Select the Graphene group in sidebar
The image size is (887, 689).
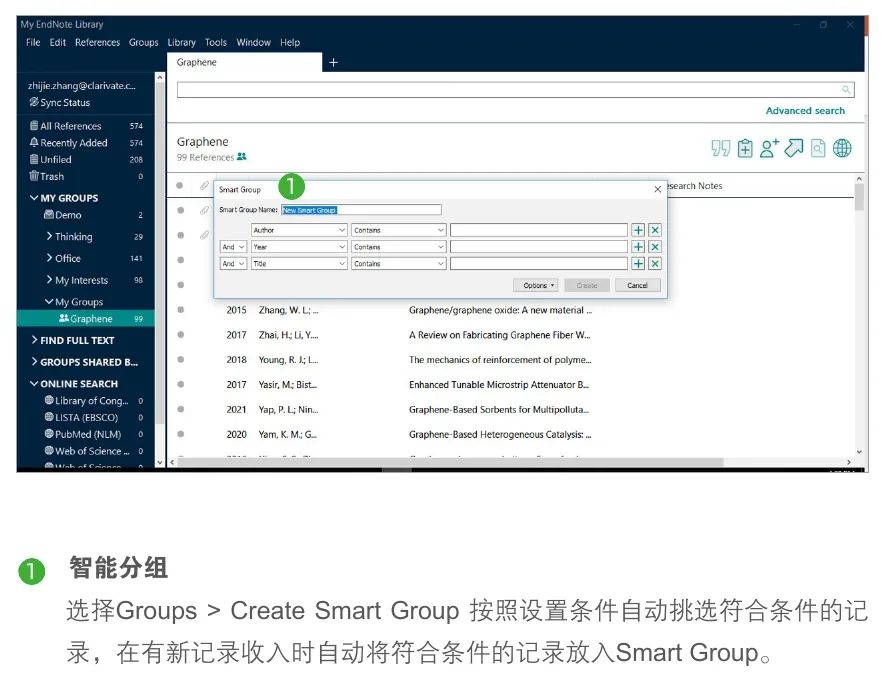click(86, 318)
